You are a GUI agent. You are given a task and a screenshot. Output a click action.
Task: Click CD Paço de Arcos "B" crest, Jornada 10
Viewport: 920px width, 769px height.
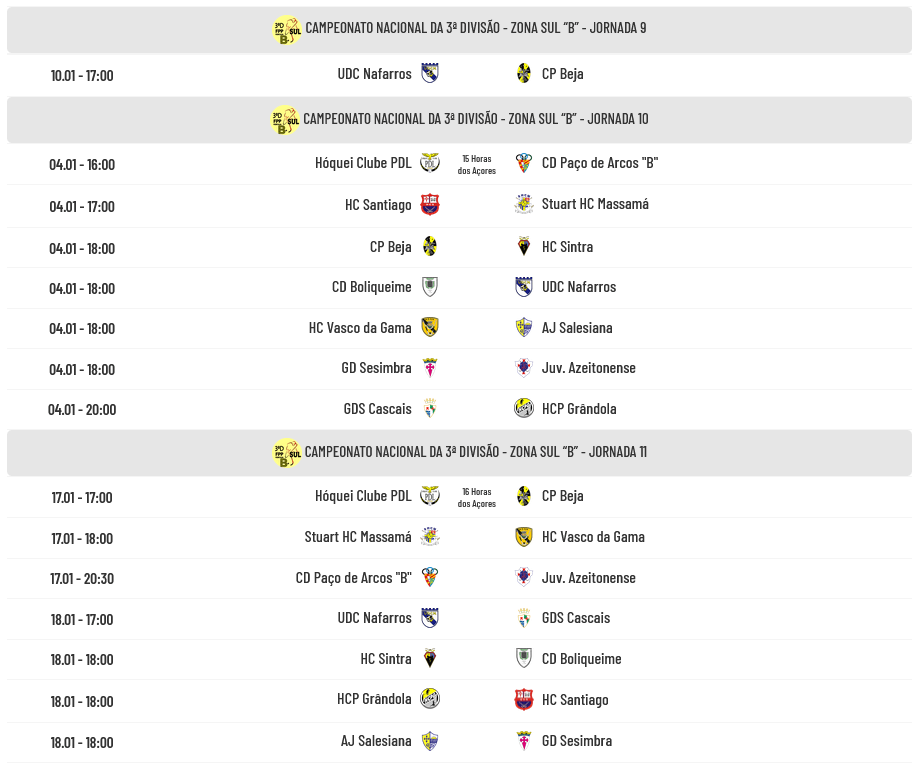tap(524, 163)
